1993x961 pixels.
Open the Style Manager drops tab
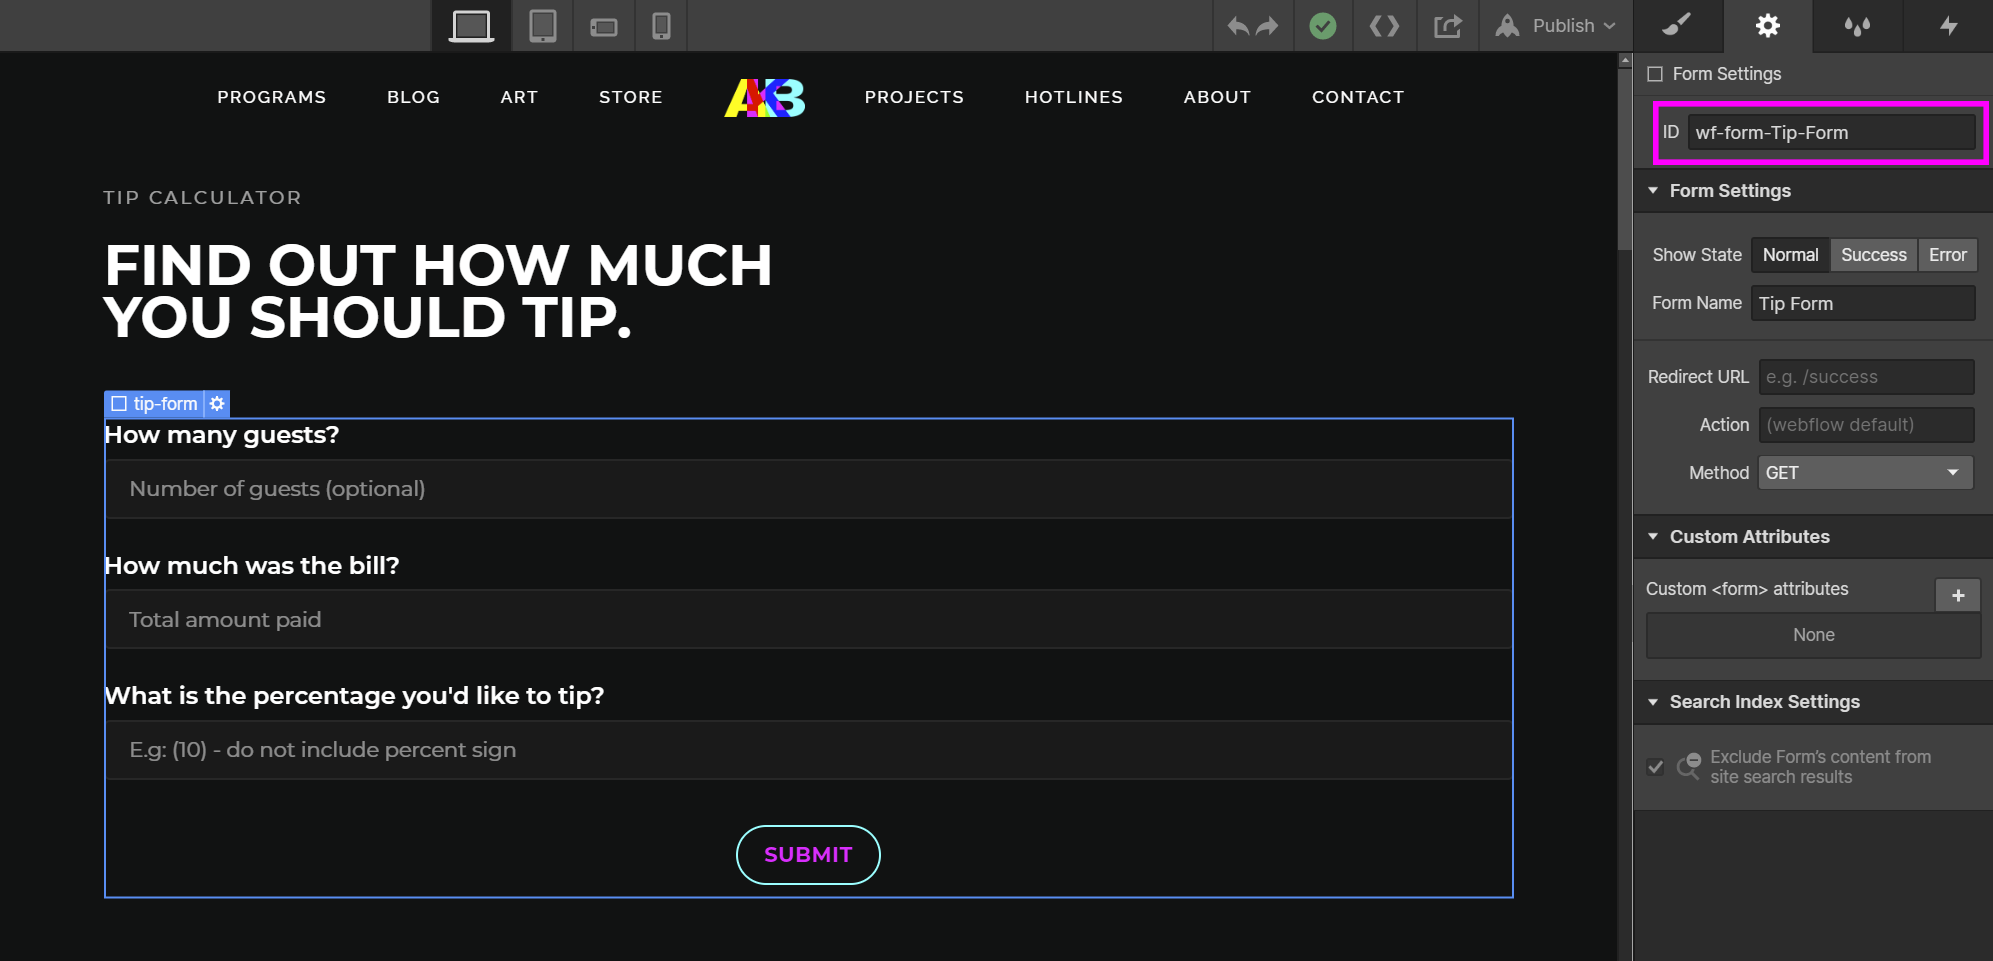click(1857, 25)
